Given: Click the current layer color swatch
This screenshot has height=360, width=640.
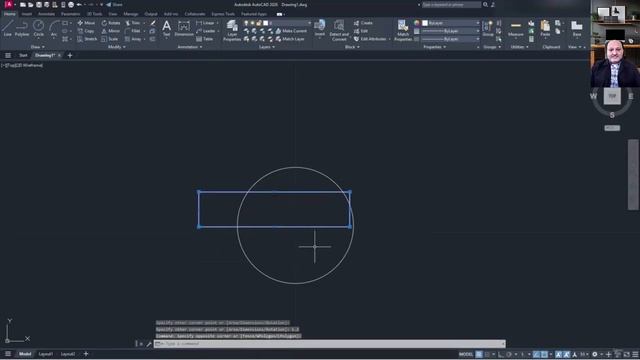Looking at the screenshot, I should [266, 23].
